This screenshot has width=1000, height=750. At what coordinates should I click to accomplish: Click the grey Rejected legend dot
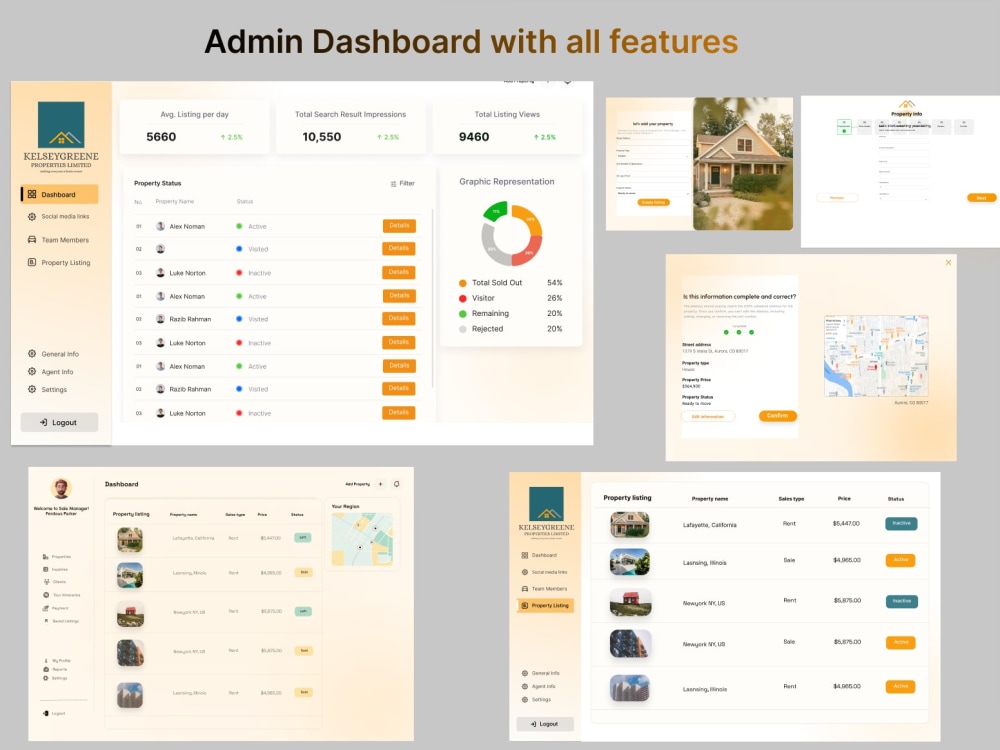coord(462,329)
